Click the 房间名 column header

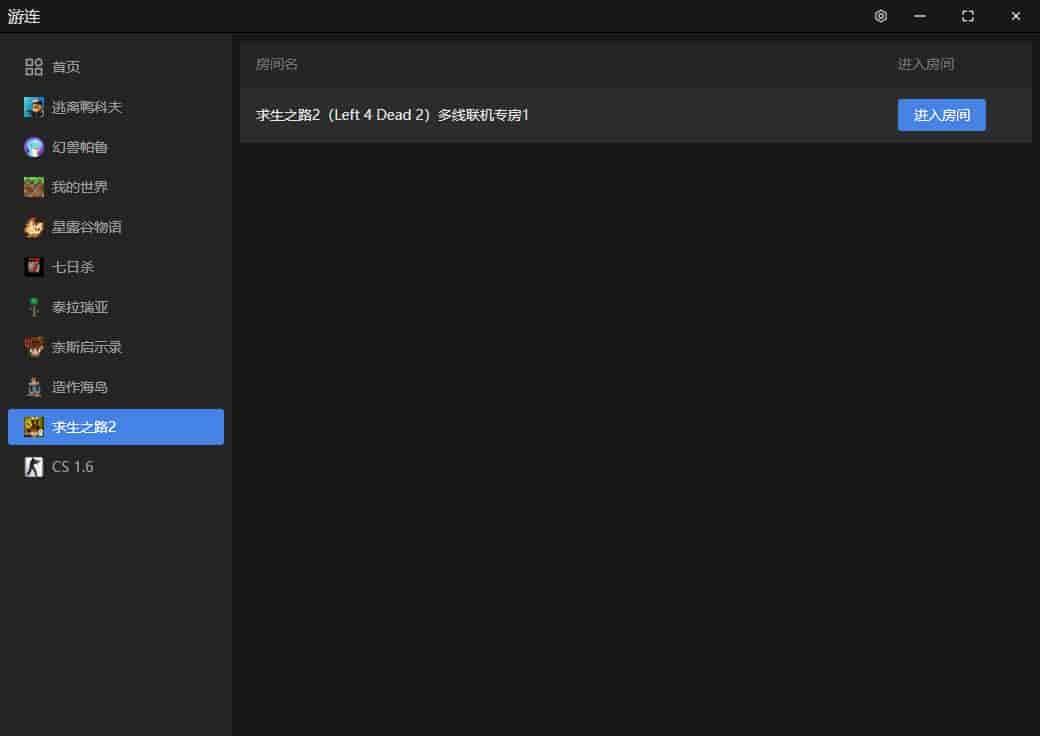tap(277, 64)
